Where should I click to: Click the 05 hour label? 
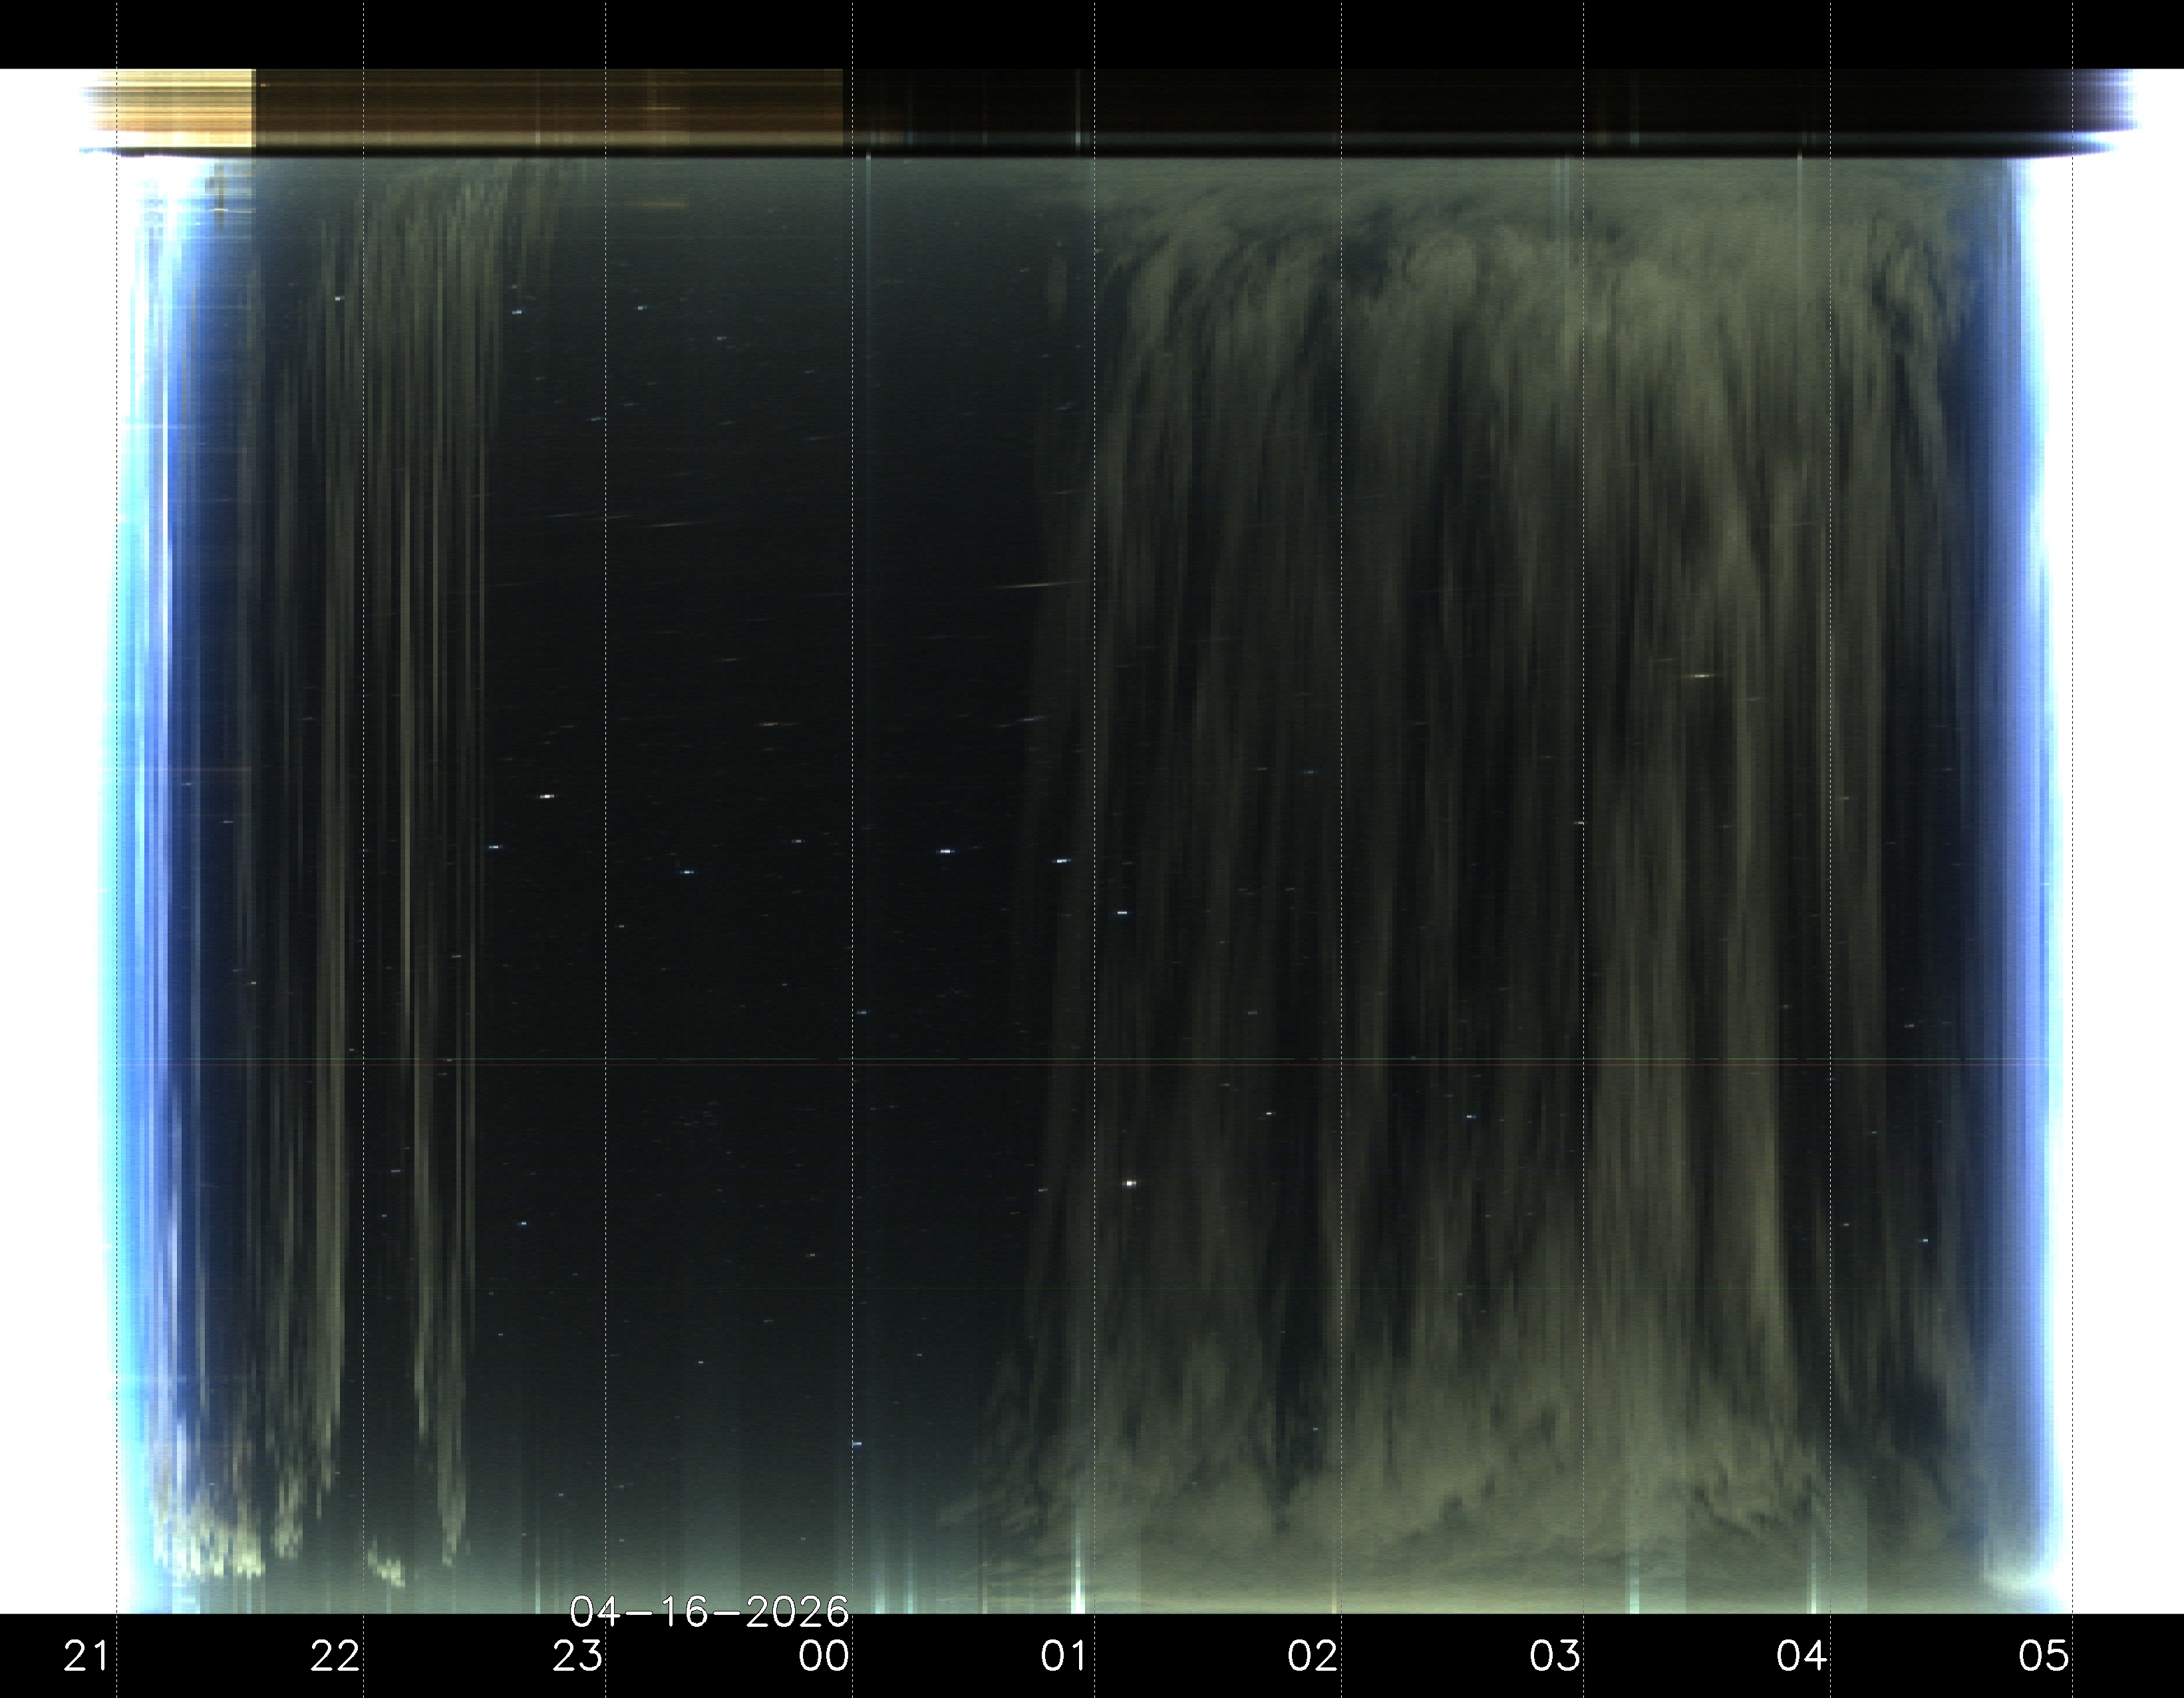pos(2043,1657)
